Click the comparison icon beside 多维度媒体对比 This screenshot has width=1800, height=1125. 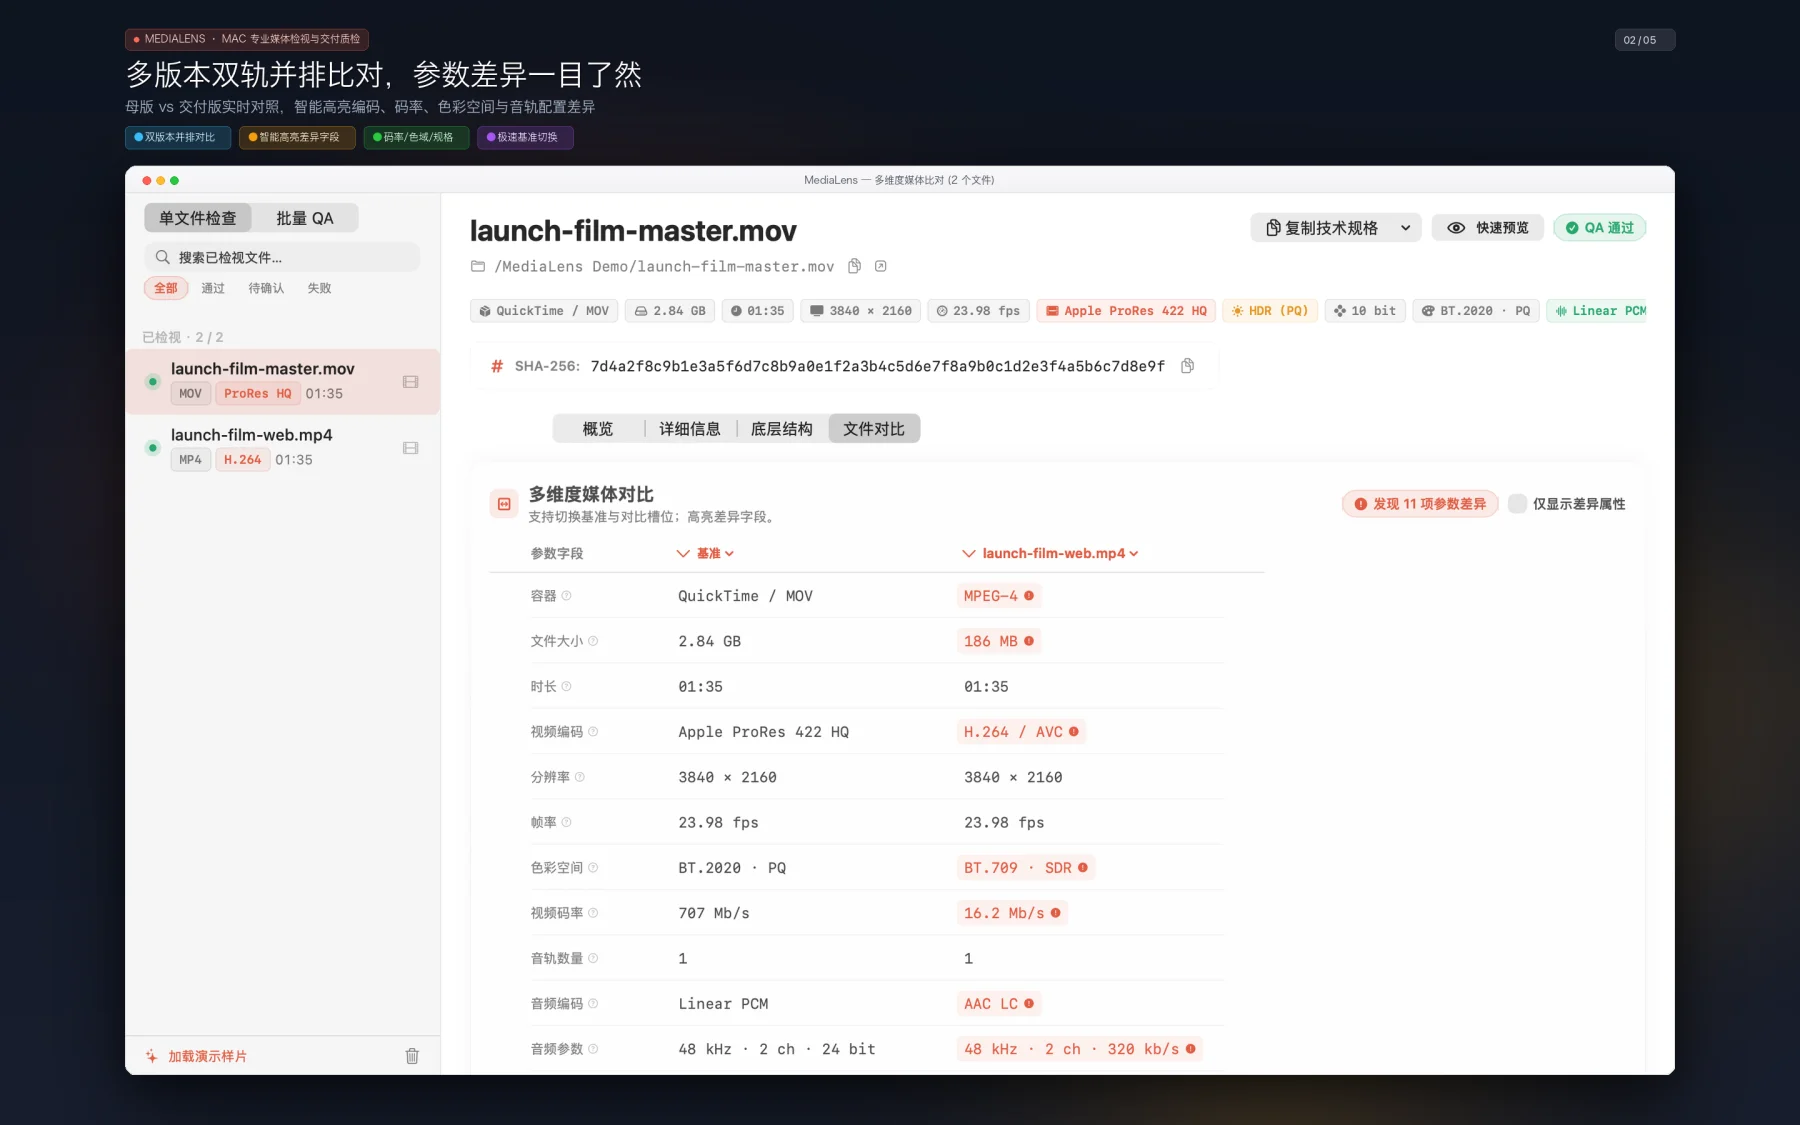504,504
